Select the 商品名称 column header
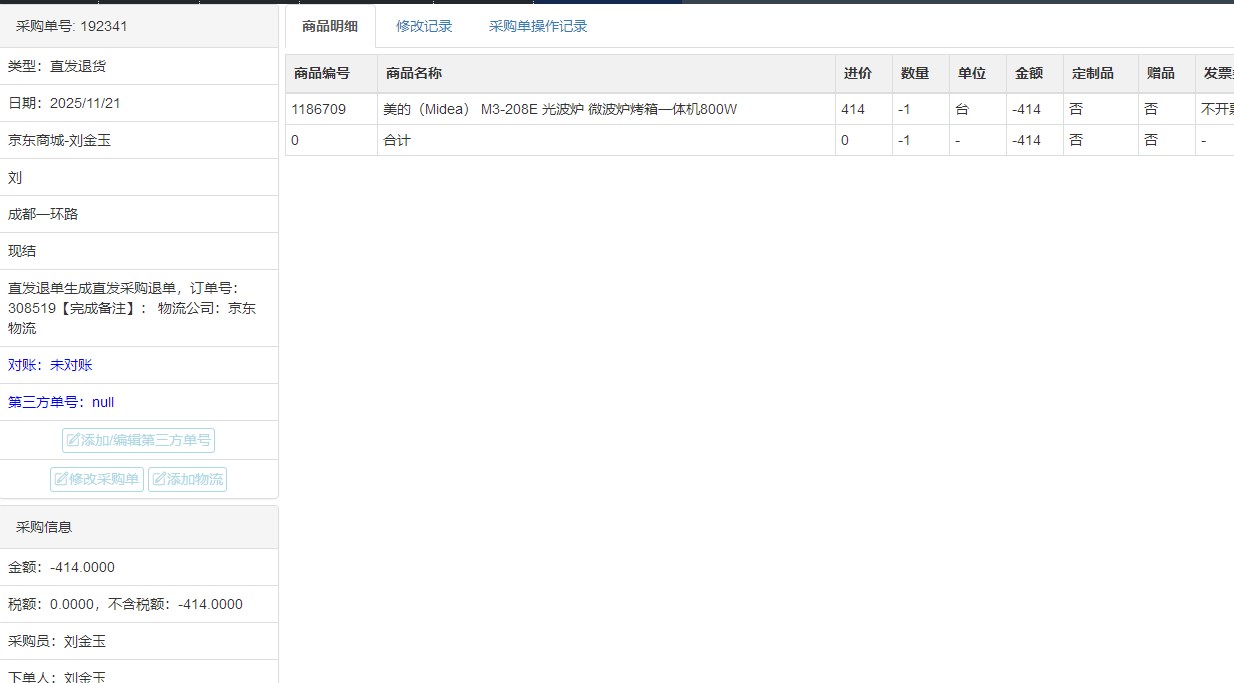The width and height of the screenshot is (1234, 683). [x=414, y=73]
